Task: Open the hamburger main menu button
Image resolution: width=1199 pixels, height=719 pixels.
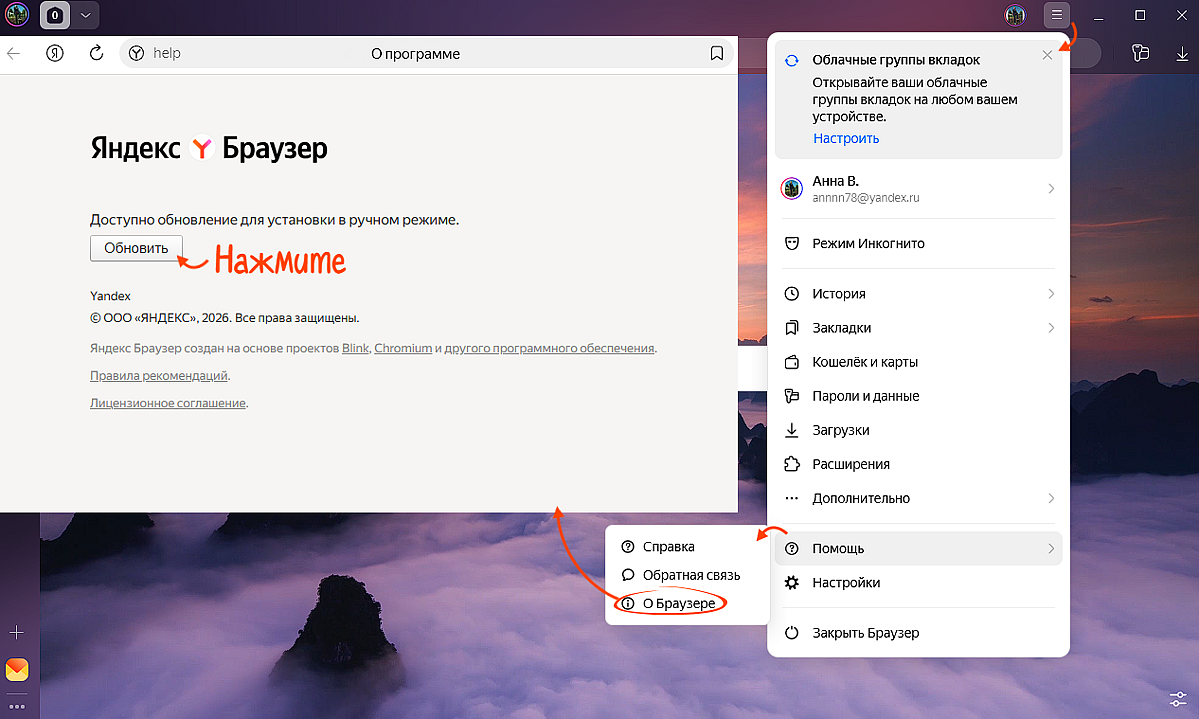Action: (x=1056, y=15)
